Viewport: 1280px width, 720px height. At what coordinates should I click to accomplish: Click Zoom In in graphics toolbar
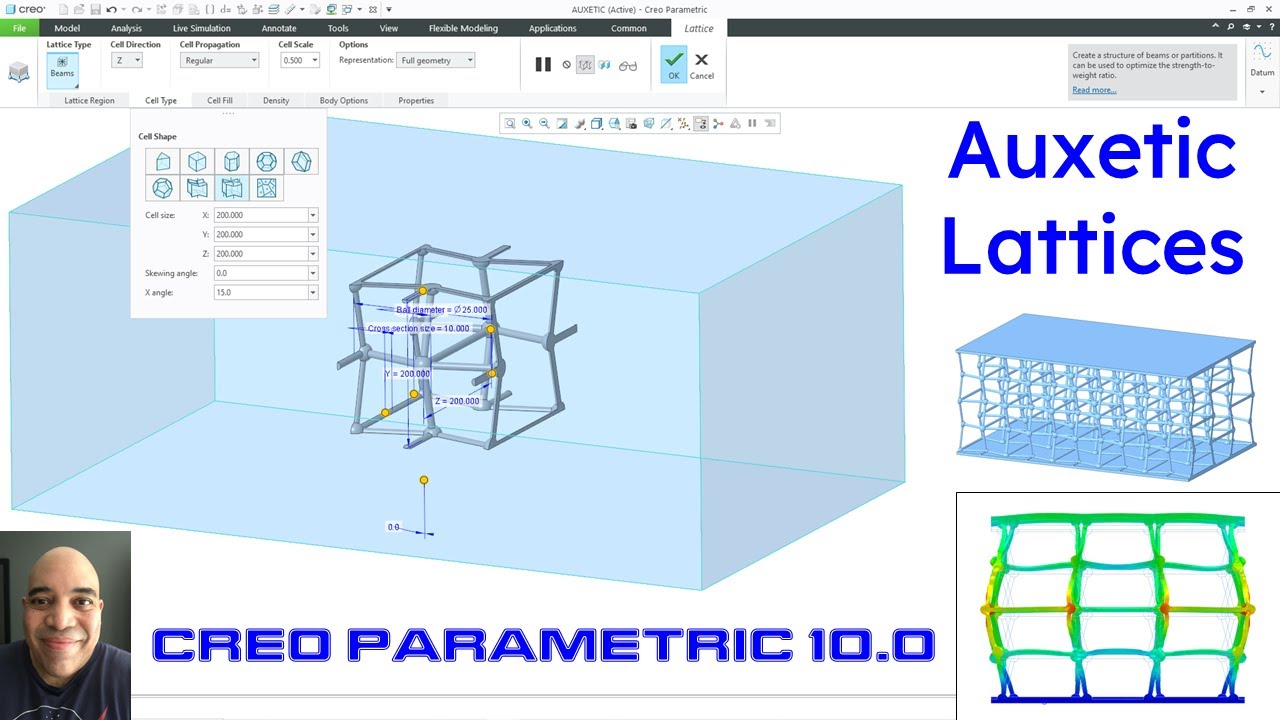point(527,124)
